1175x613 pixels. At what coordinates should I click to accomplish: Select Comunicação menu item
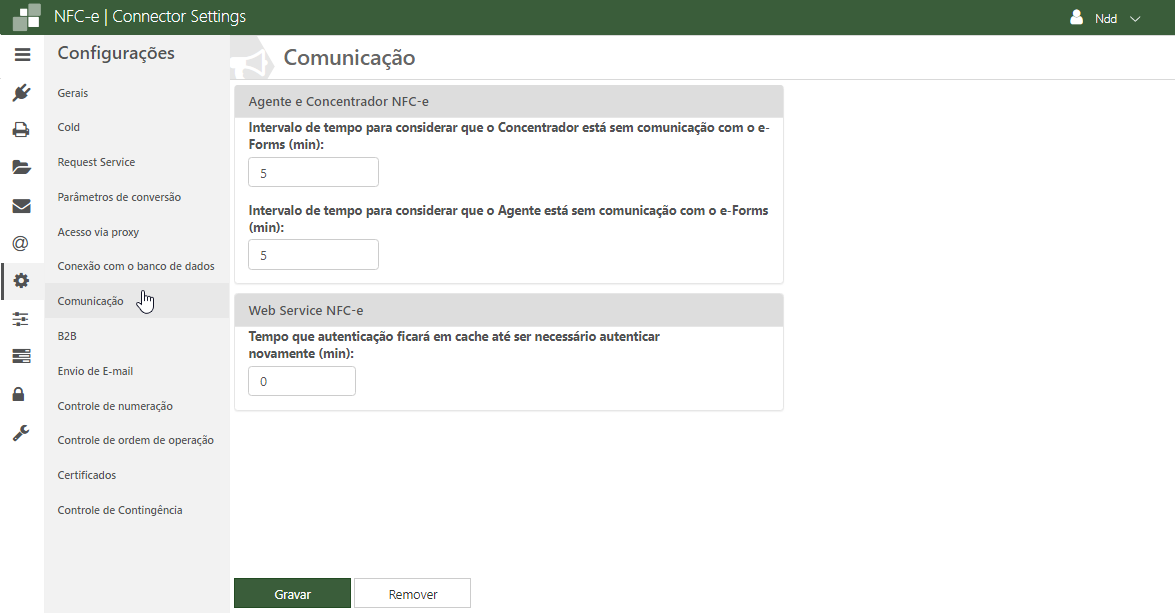136,301
